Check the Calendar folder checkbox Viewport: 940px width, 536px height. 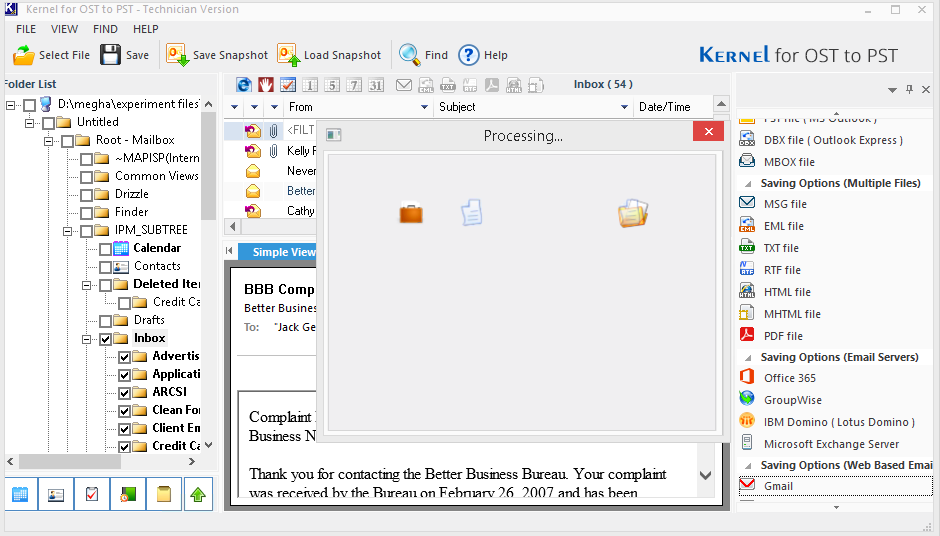coord(106,249)
